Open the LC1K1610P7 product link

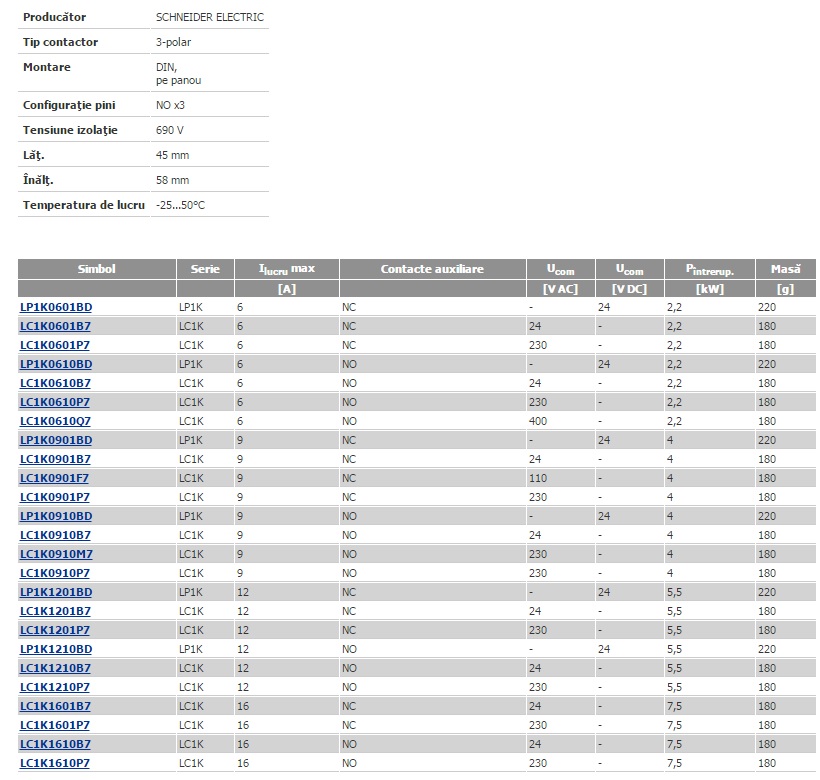coord(55,763)
